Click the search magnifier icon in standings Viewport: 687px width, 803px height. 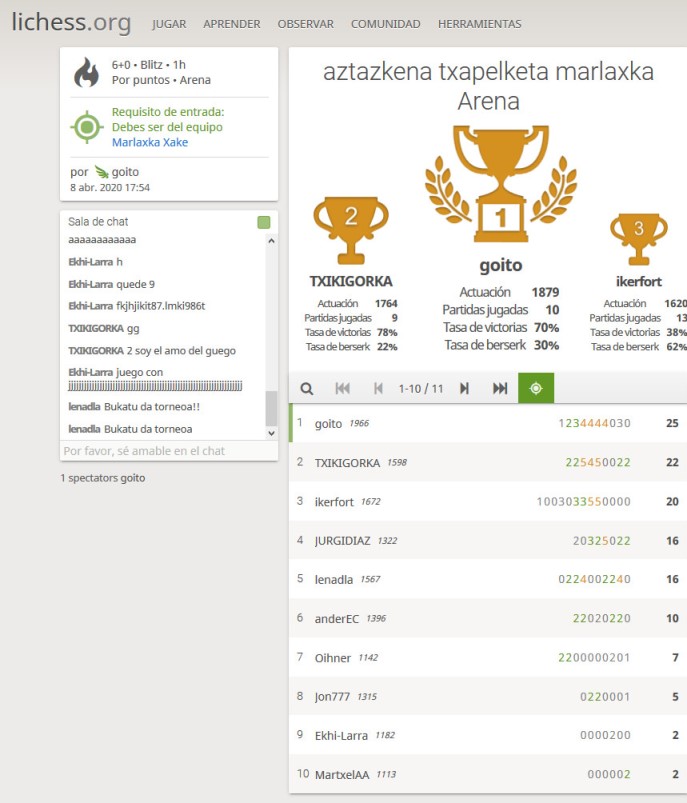[307, 388]
